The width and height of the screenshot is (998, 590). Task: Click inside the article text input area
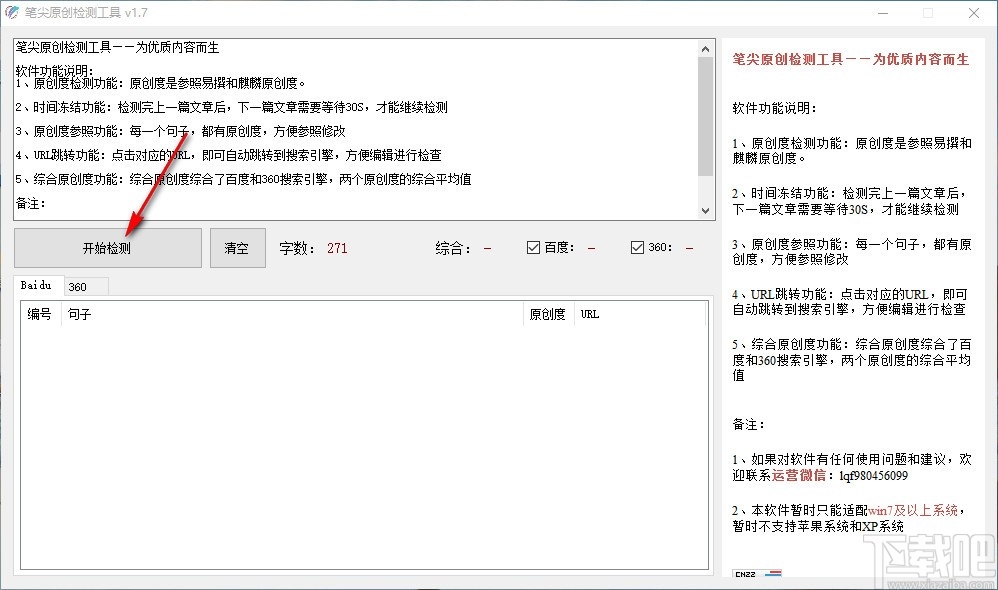coord(355,129)
